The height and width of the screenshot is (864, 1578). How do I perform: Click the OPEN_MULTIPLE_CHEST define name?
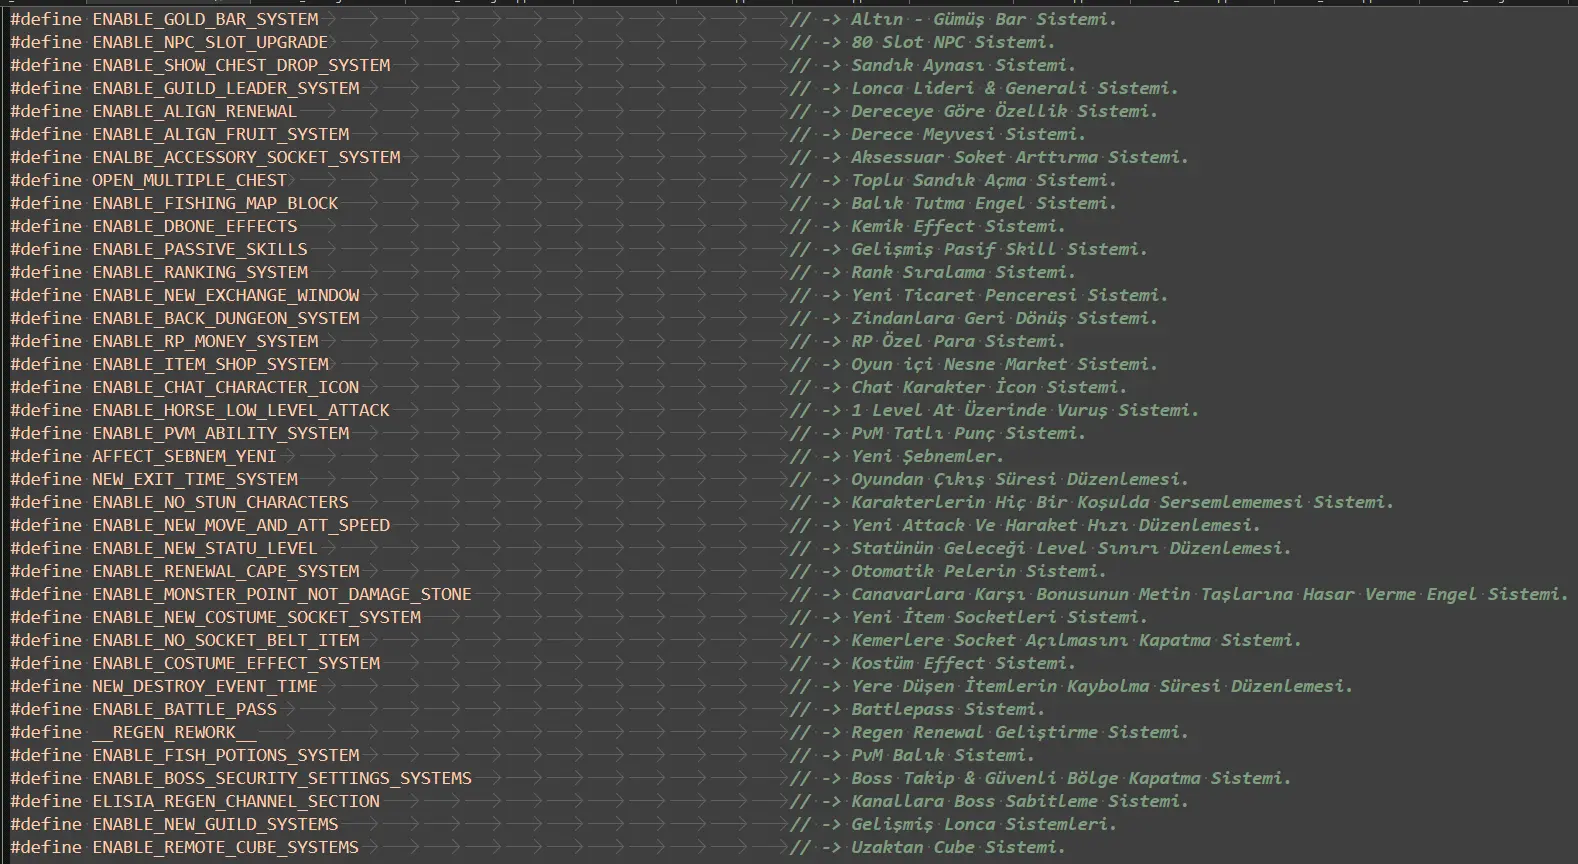[189, 180]
